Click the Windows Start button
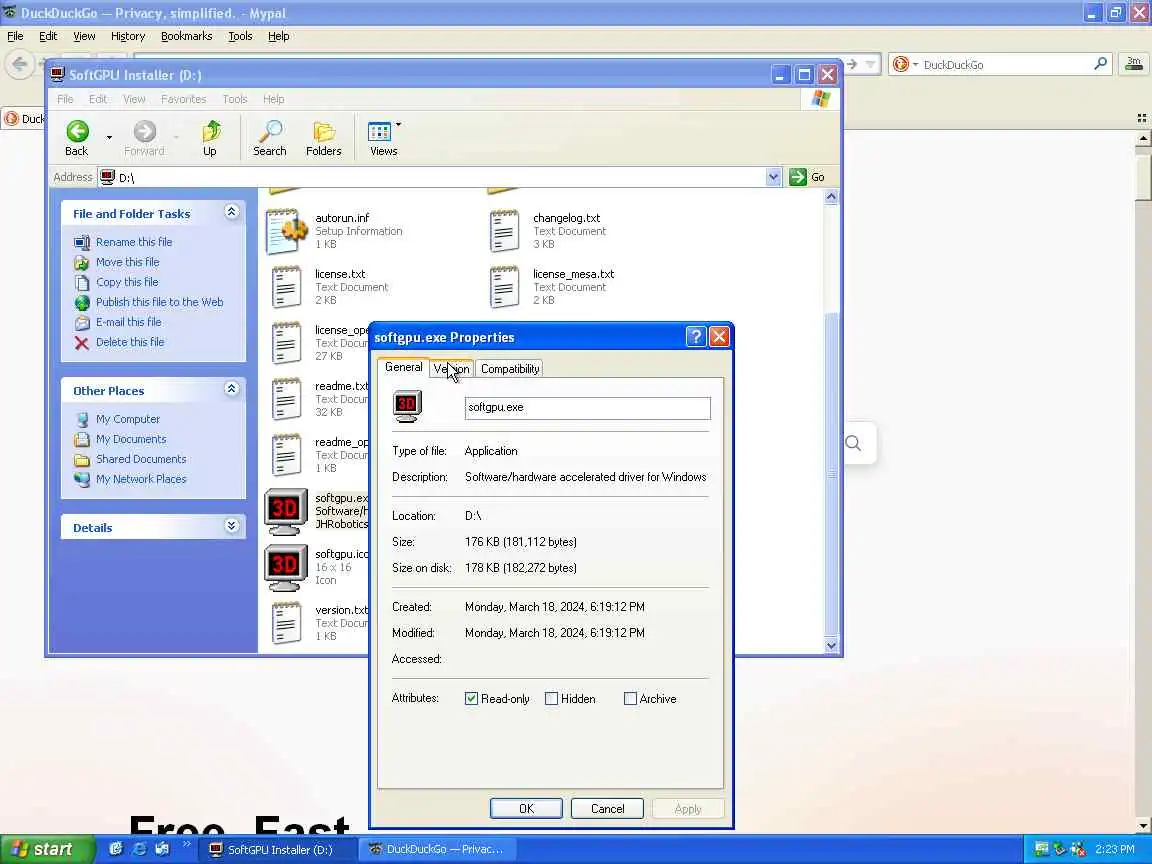The height and width of the screenshot is (864, 1152). coord(47,849)
